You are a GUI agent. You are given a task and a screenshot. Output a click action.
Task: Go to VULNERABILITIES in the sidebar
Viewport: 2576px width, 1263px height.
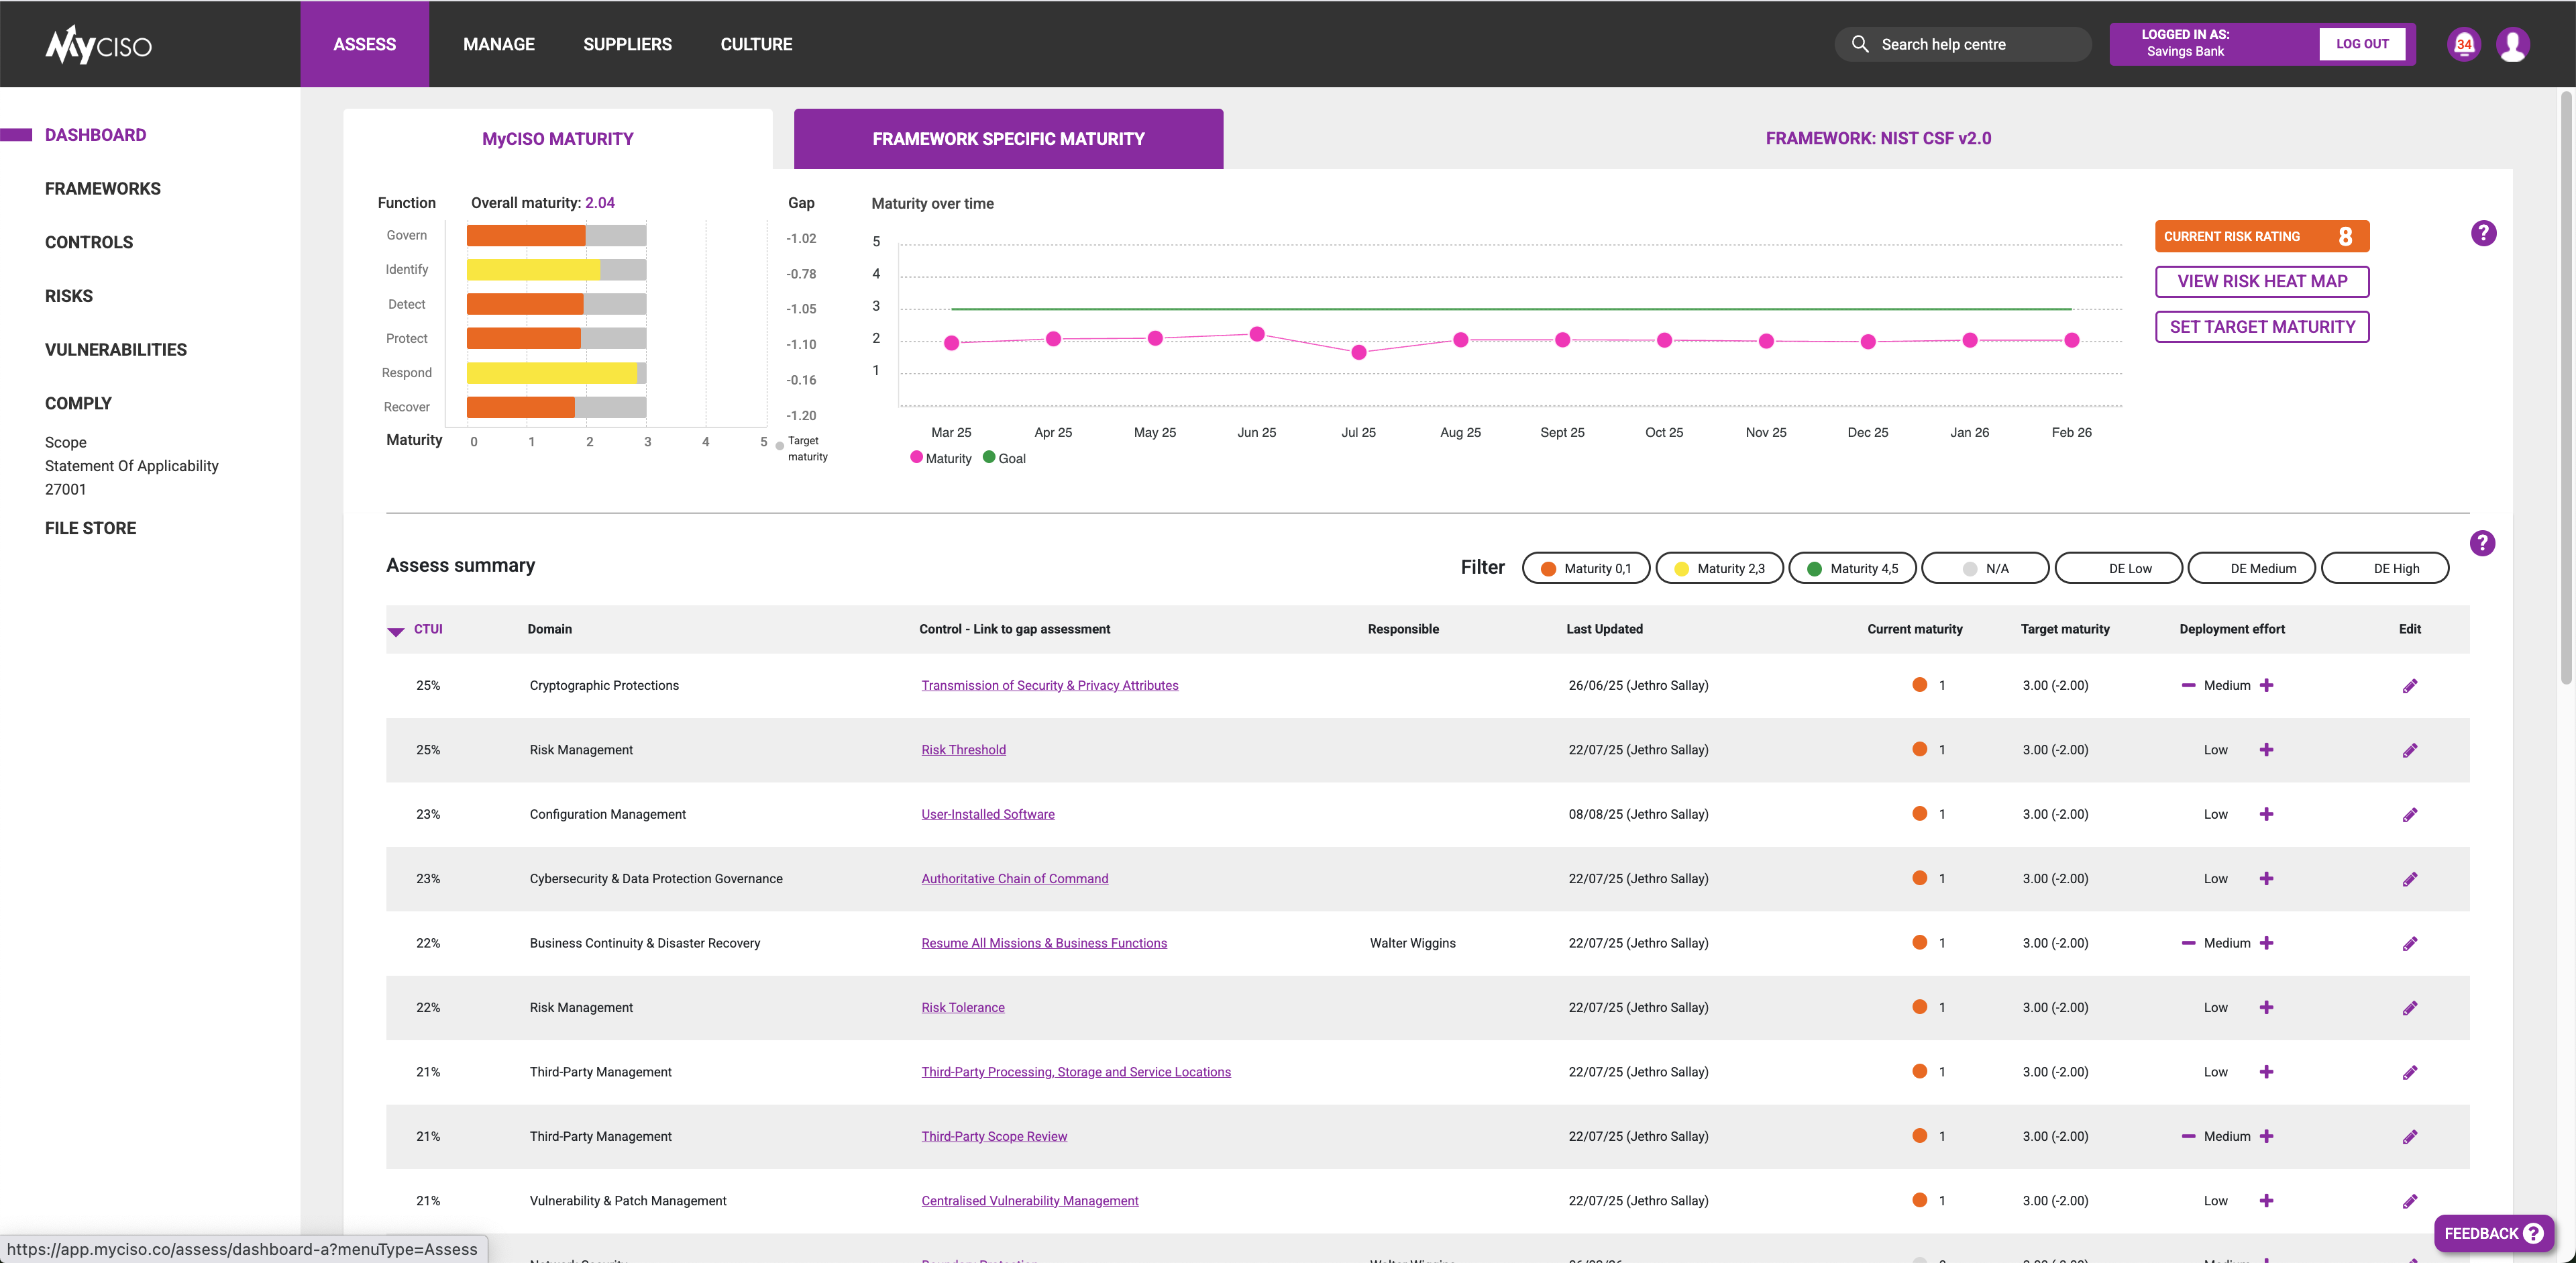(115, 349)
